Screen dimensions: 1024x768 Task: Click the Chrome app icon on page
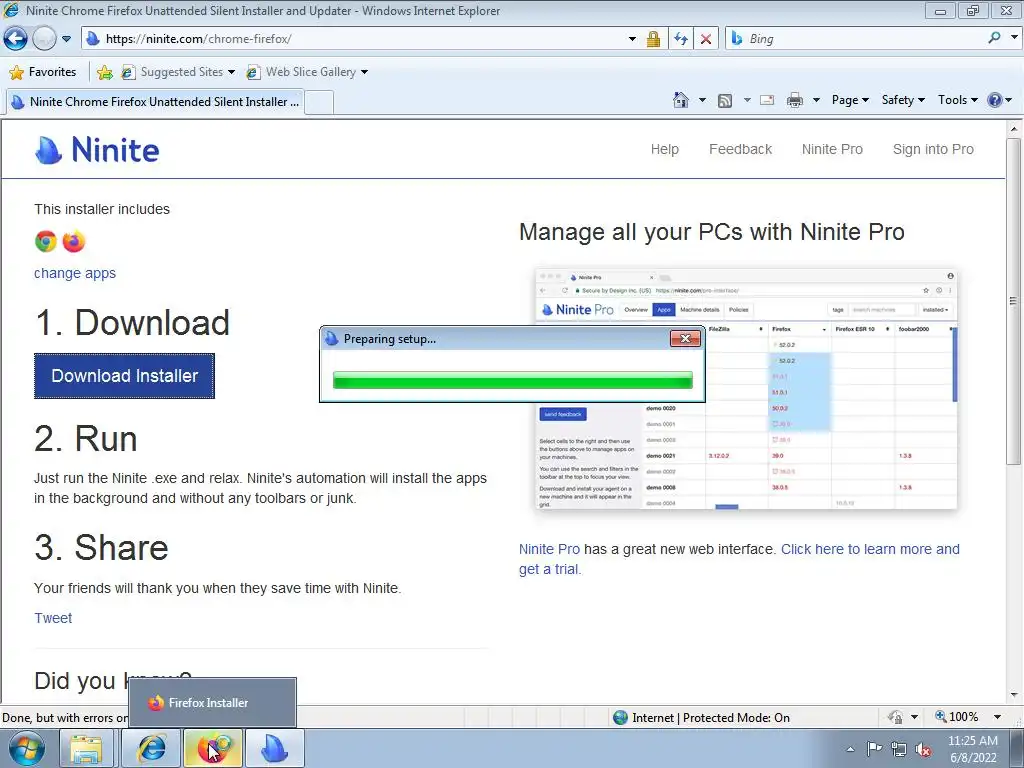(46, 242)
